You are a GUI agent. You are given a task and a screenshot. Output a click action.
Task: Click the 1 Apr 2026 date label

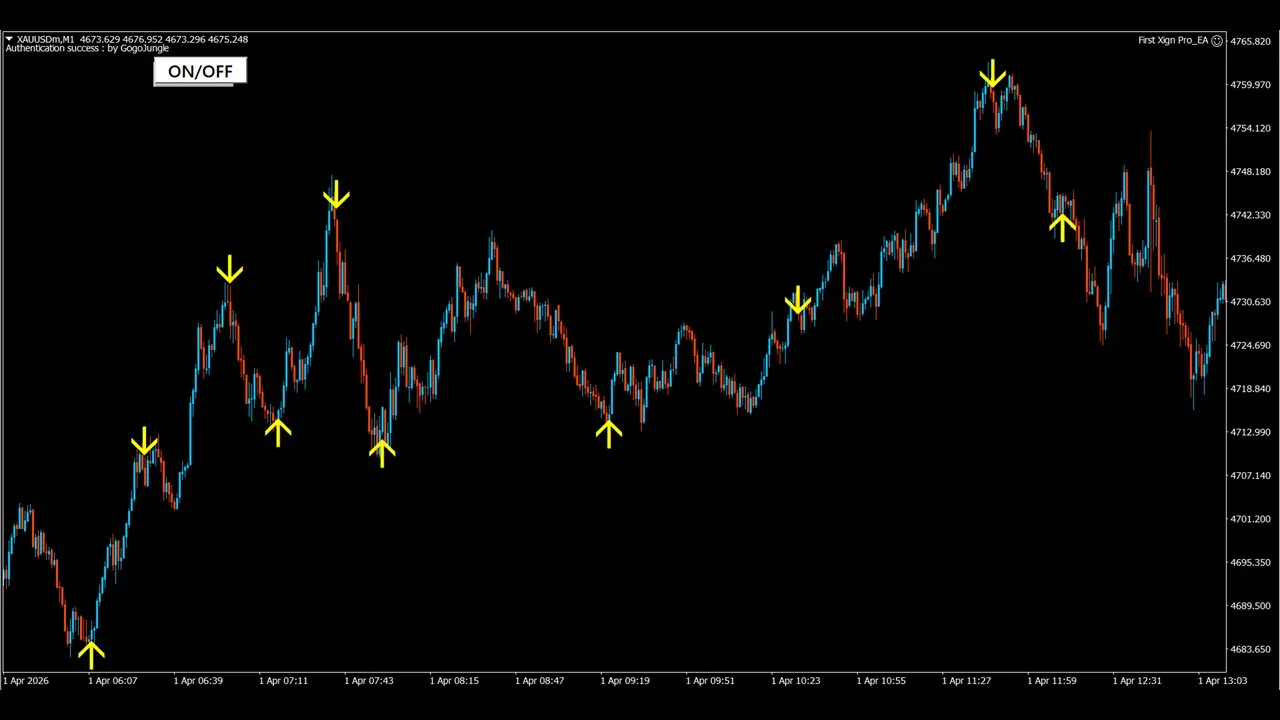[27, 681]
